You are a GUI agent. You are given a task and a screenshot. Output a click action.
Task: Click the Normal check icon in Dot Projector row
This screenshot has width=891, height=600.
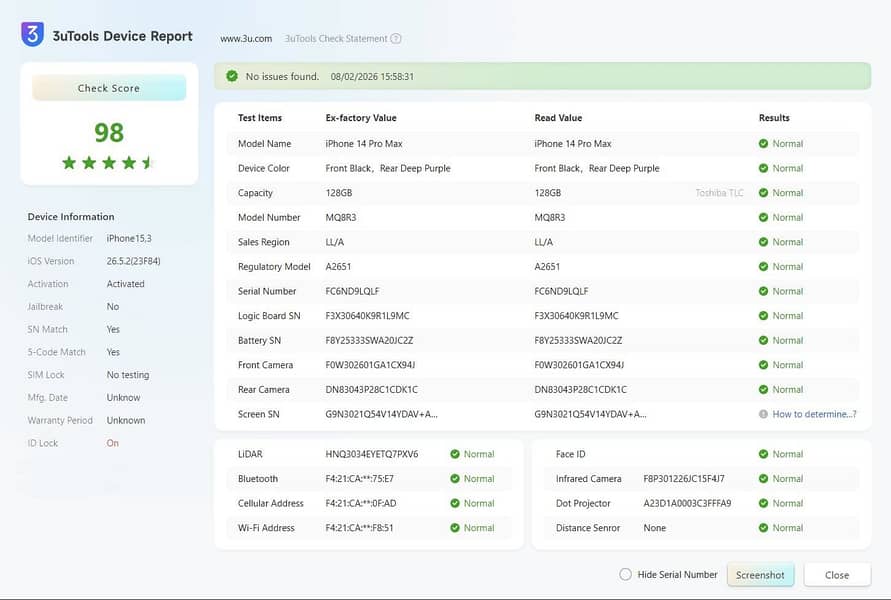763,503
